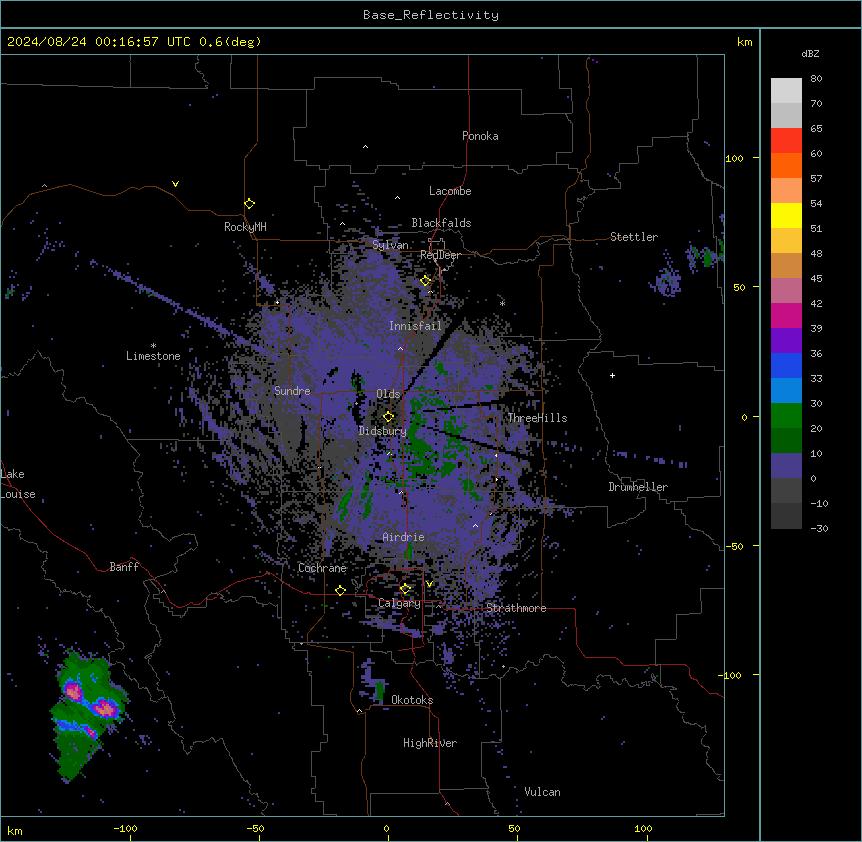The width and height of the screenshot is (862, 842).
Task: Click the RockyMH label
Action: 245,227
